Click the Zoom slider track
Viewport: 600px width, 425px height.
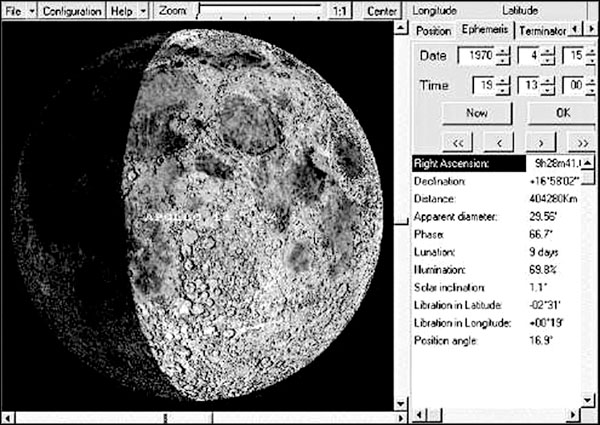(259, 11)
